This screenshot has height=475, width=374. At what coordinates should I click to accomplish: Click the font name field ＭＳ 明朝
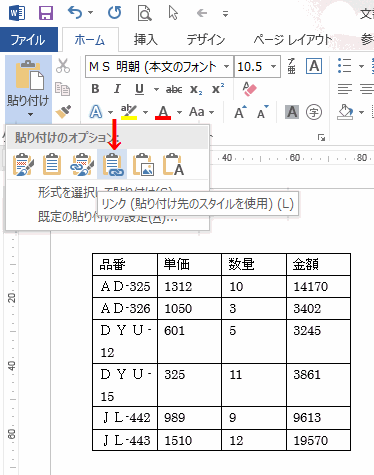point(153,67)
